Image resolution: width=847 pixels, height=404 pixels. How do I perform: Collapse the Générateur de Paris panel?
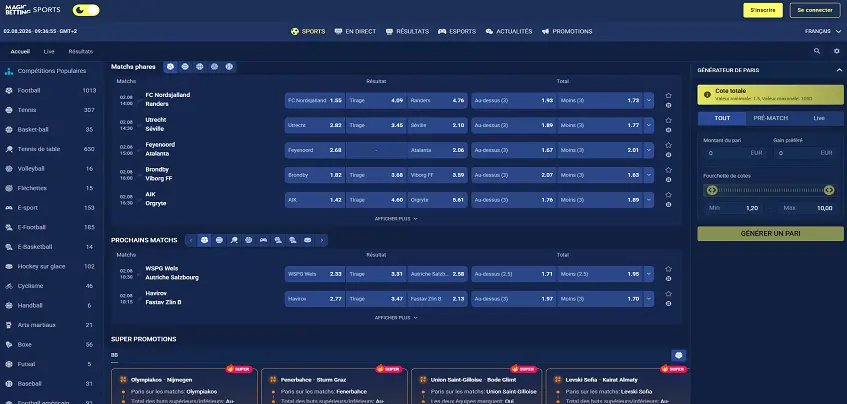pyautogui.click(x=839, y=70)
